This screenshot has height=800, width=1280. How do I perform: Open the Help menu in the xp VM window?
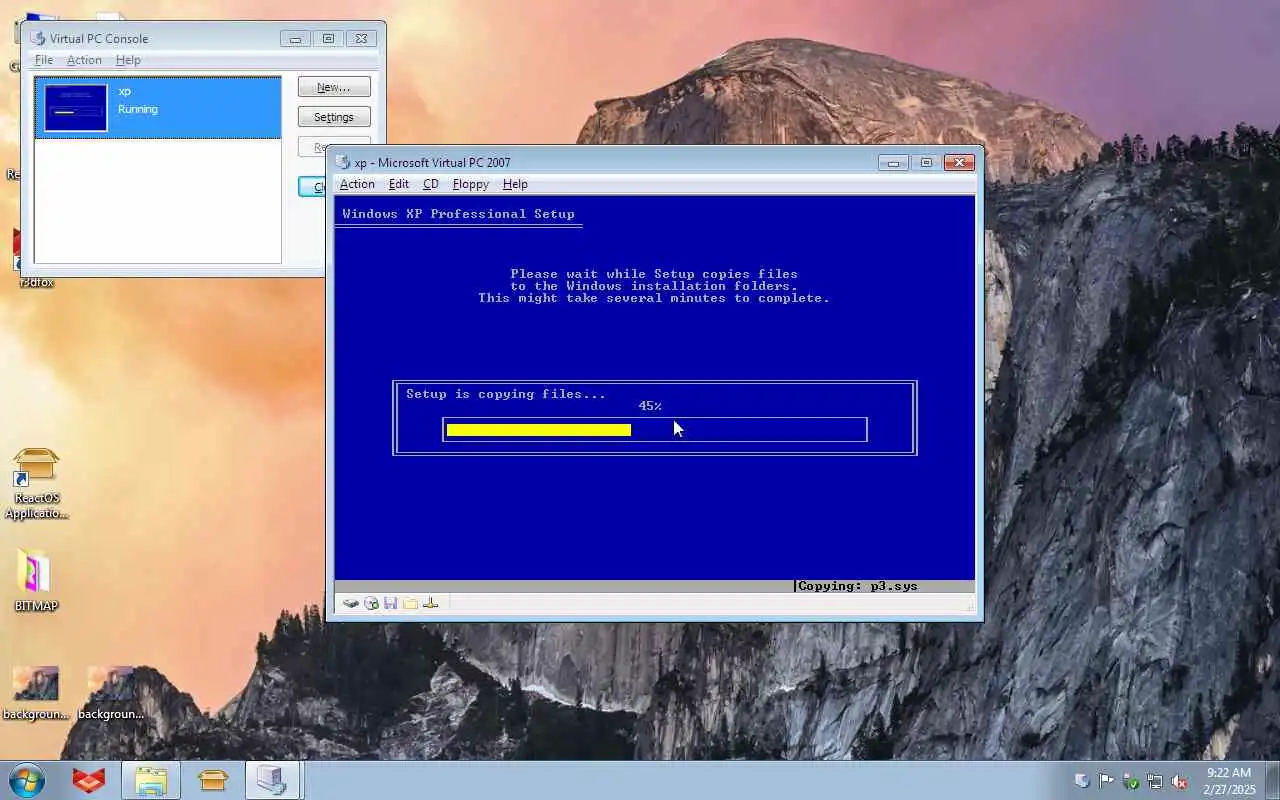pos(515,184)
